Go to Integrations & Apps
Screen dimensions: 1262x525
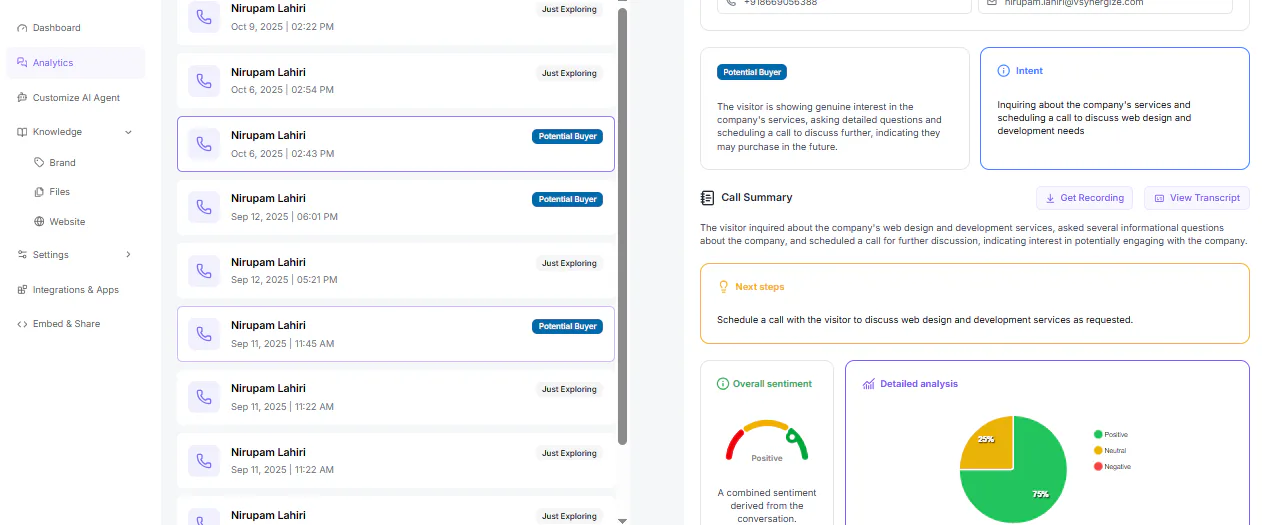coord(75,290)
